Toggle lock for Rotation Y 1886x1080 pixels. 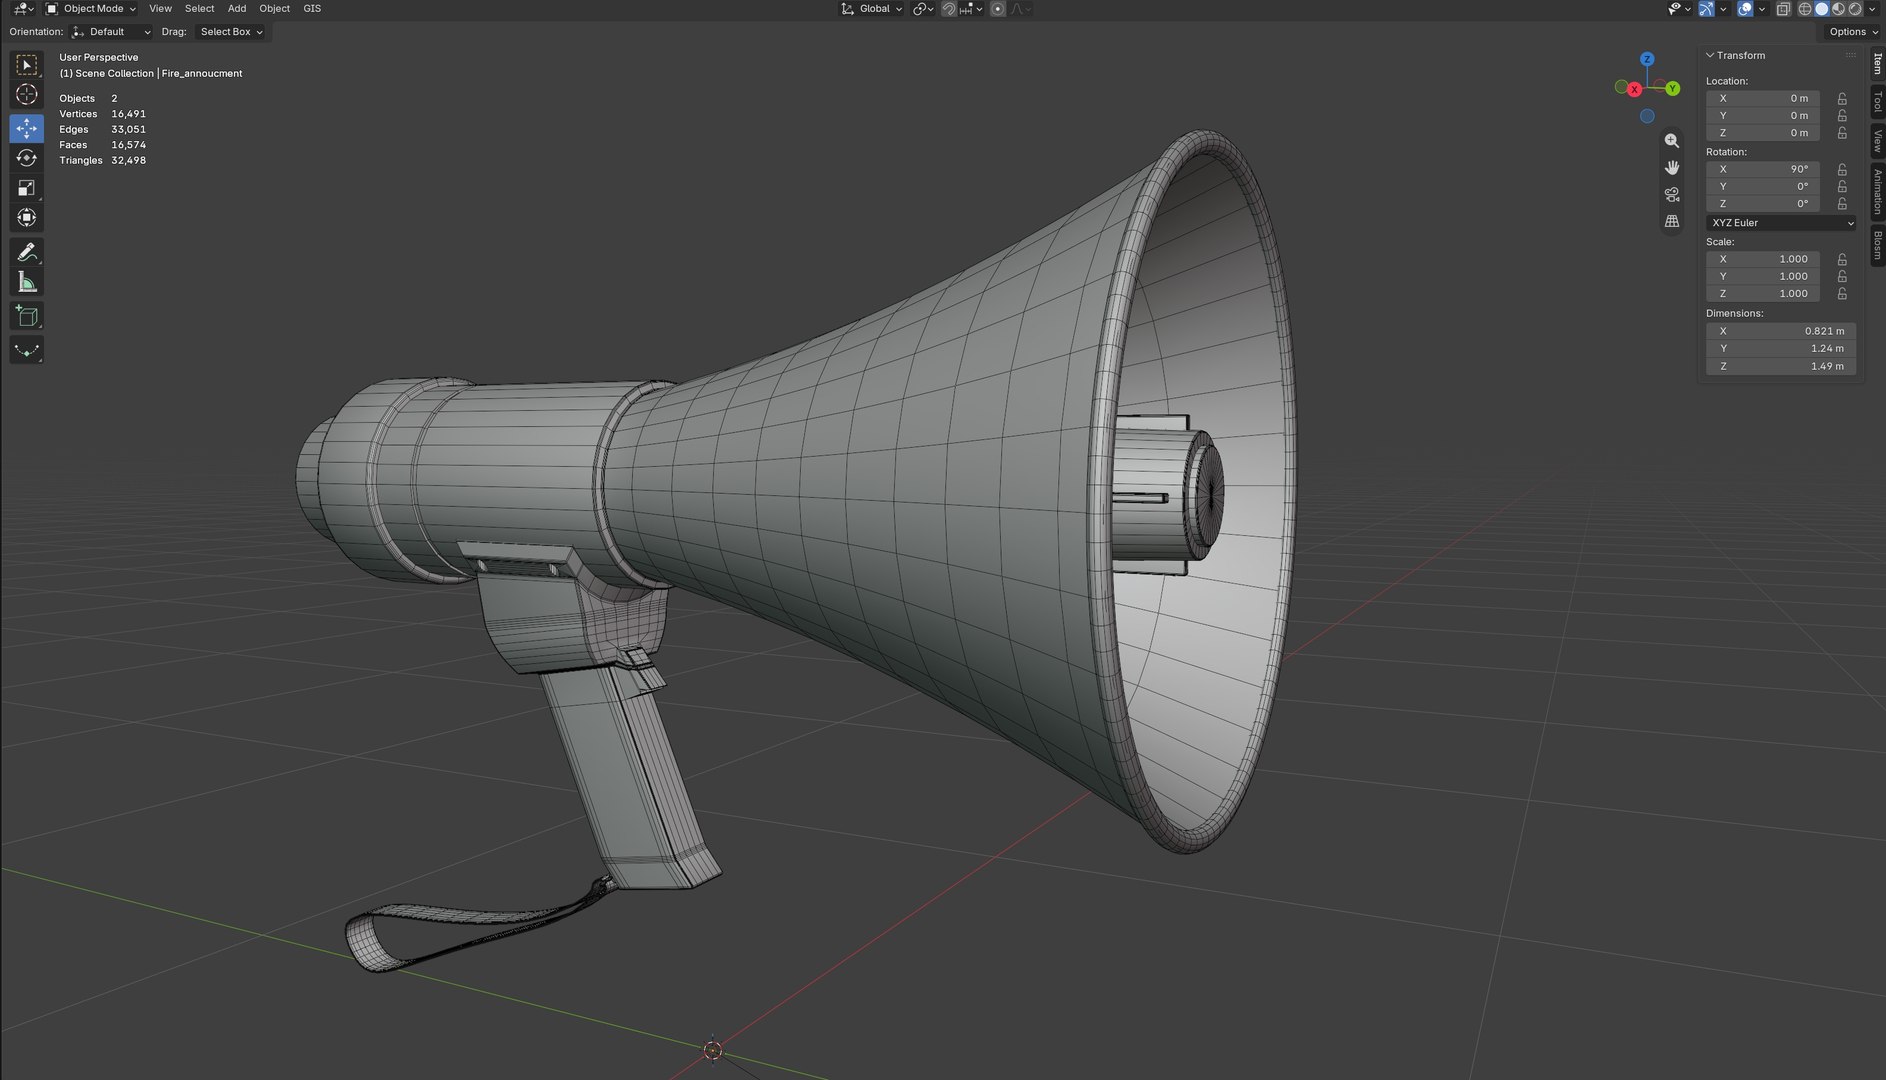click(1842, 187)
